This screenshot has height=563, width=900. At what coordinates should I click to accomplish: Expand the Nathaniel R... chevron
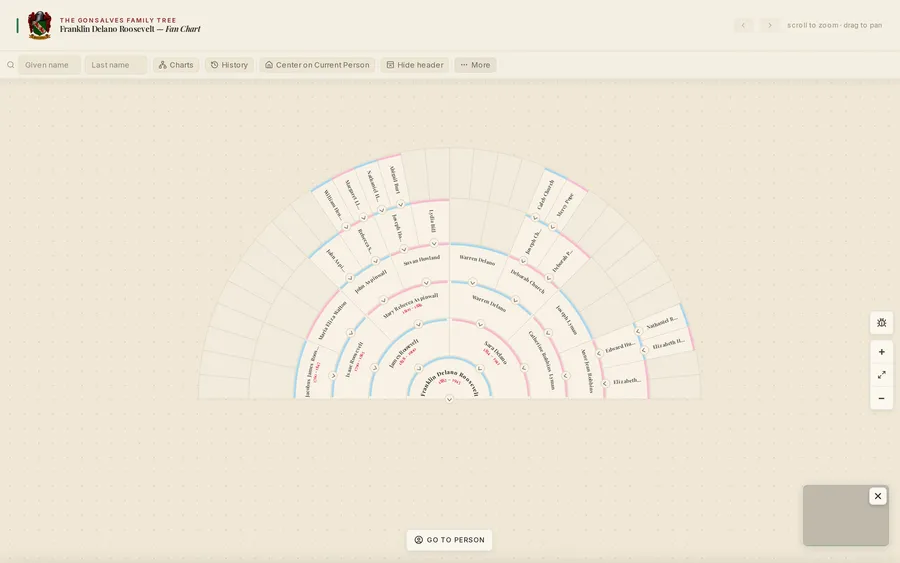point(638,331)
